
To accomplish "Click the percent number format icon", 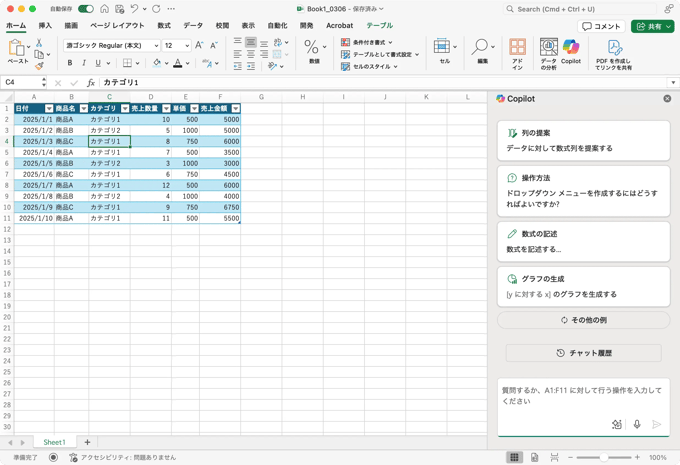I will [x=311, y=46].
